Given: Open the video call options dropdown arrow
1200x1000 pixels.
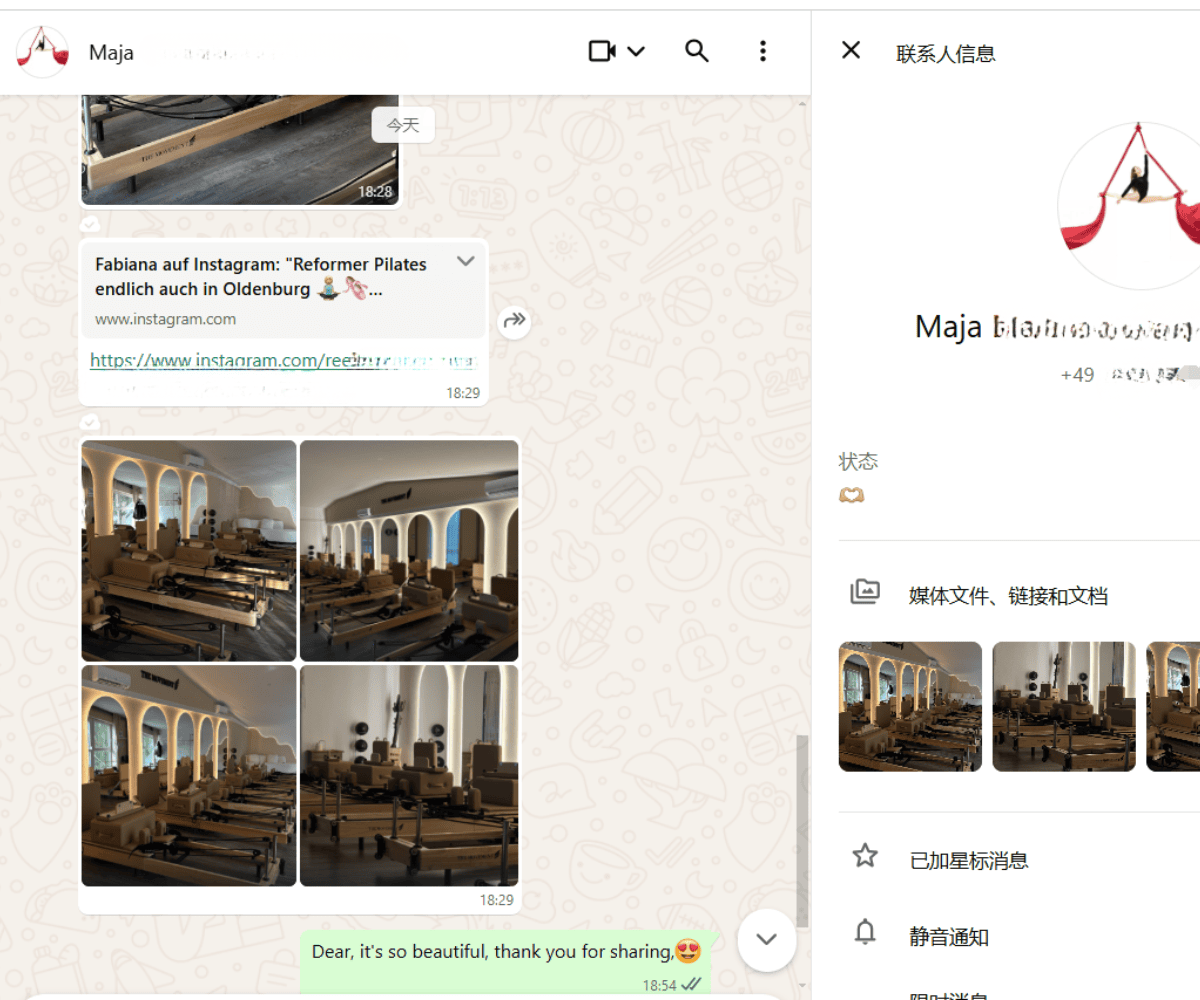Looking at the screenshot, I should point(636,51).
